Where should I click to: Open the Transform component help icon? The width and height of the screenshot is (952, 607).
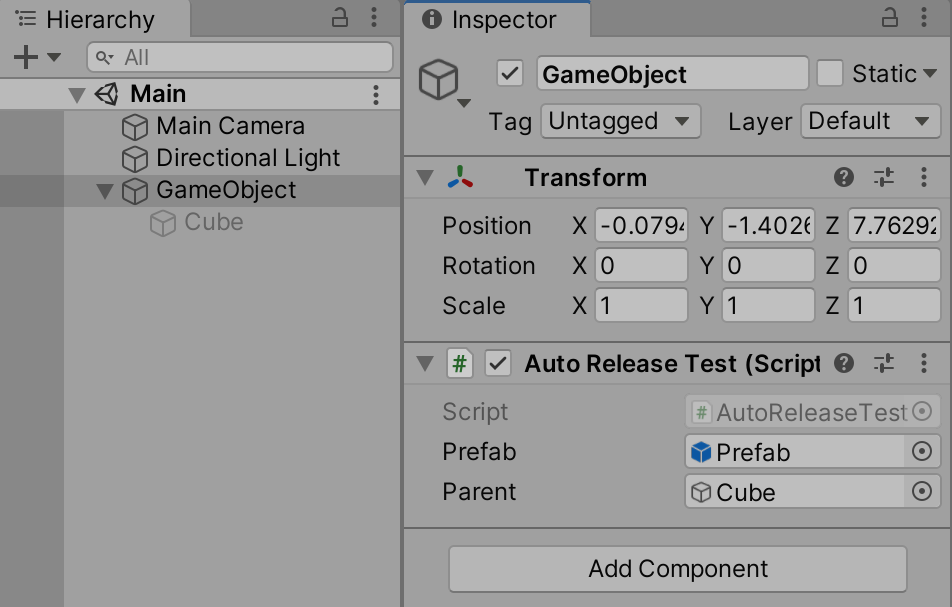coord(844,177)
